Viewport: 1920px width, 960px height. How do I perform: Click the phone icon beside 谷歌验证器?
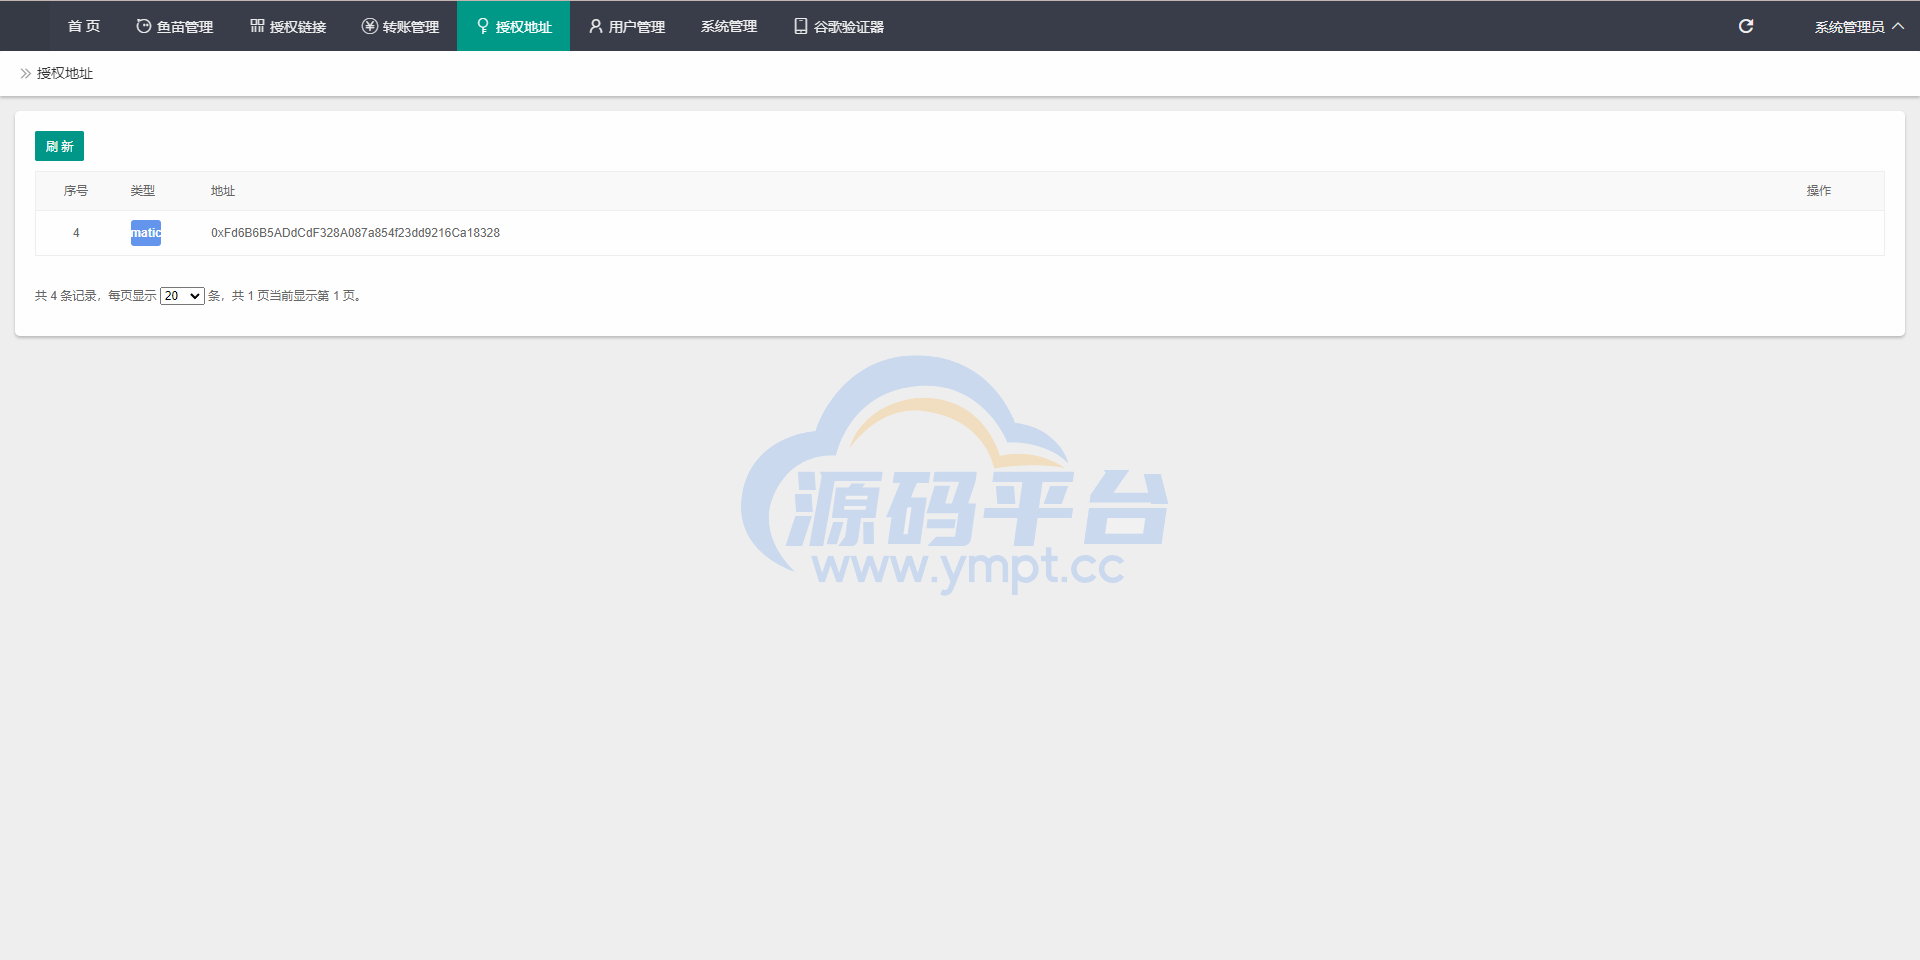801,26
